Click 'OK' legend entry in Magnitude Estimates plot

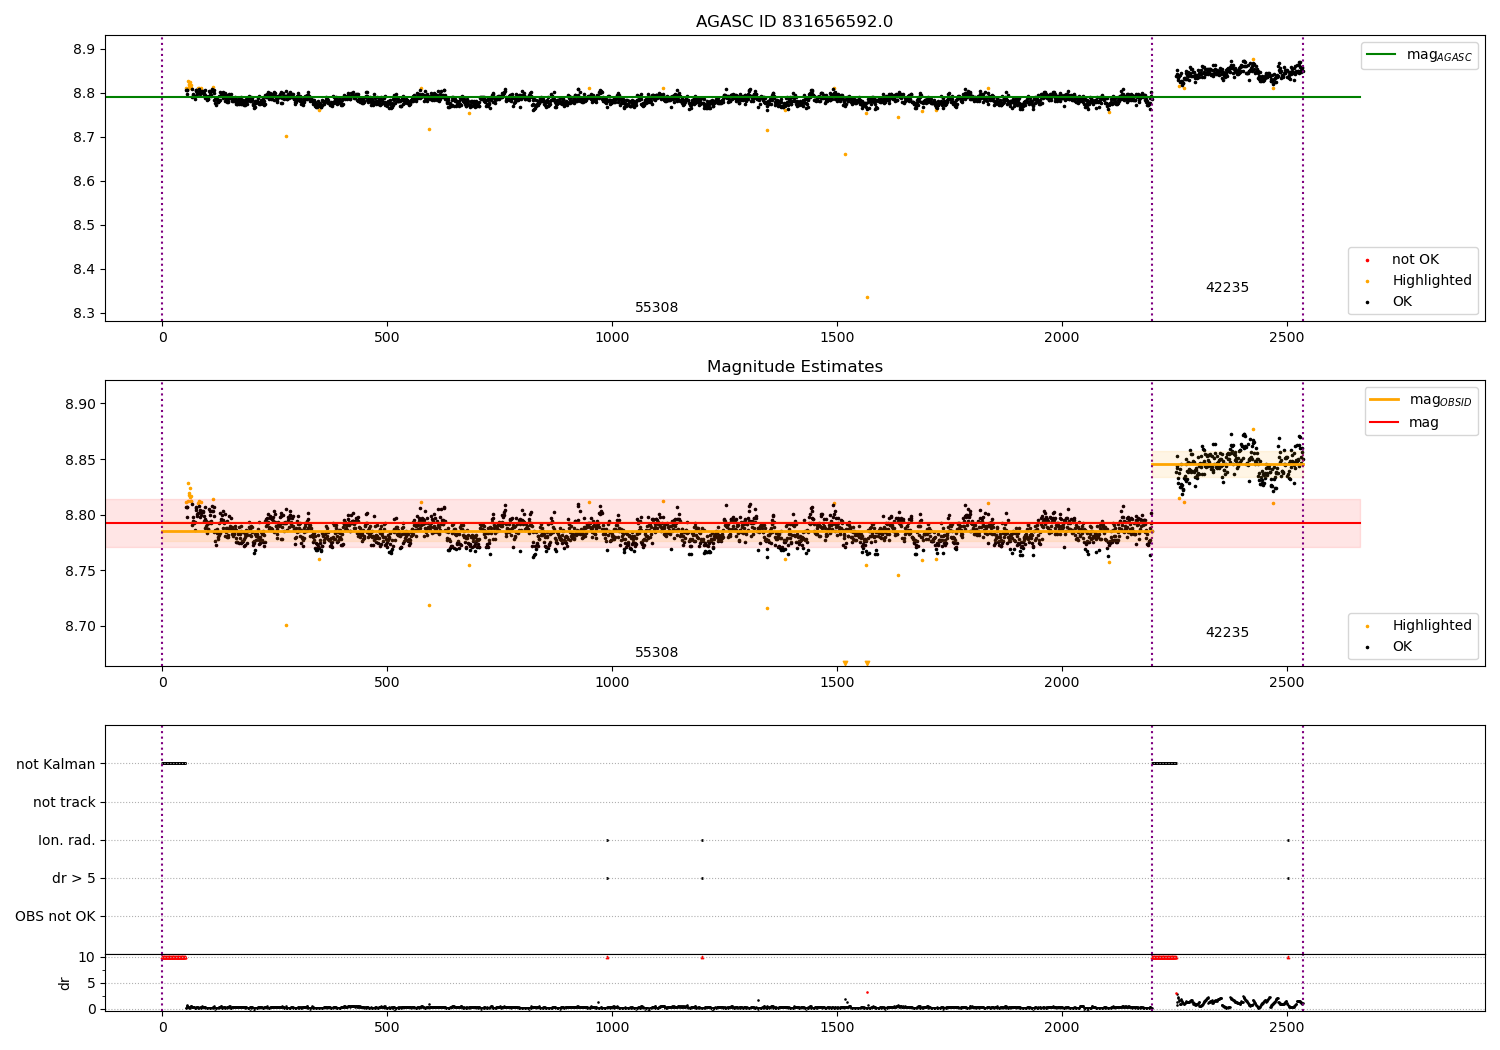1402,647
